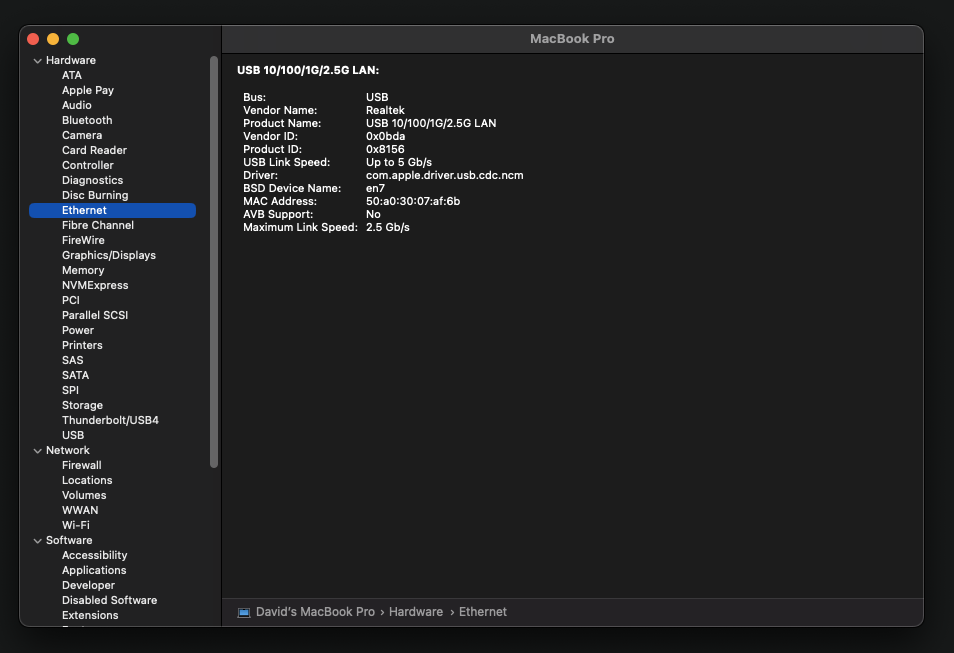Viewport: 954px width, 653px height.
Task: Open the PCI entry
Action: (x=71, y=301)
